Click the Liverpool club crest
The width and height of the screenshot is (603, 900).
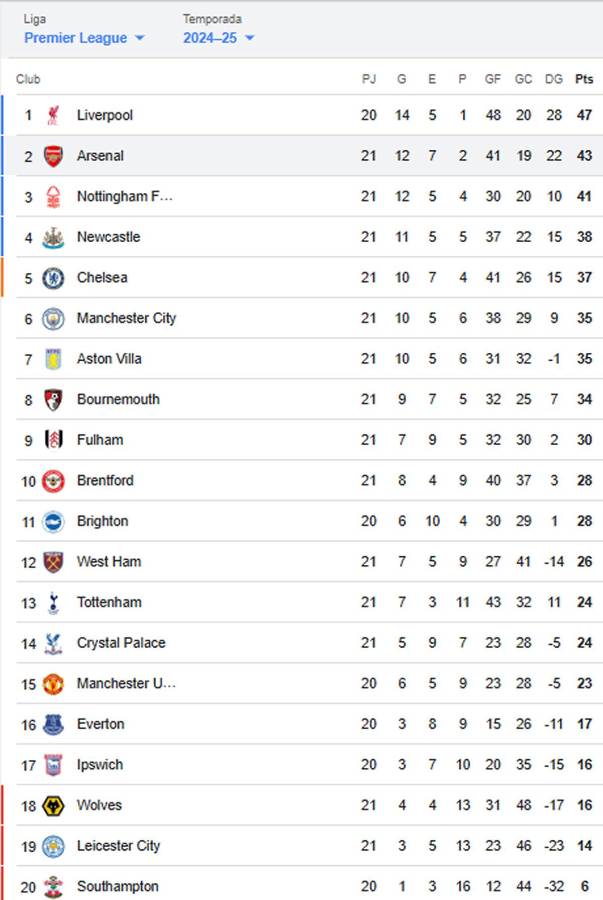(52, 115)
